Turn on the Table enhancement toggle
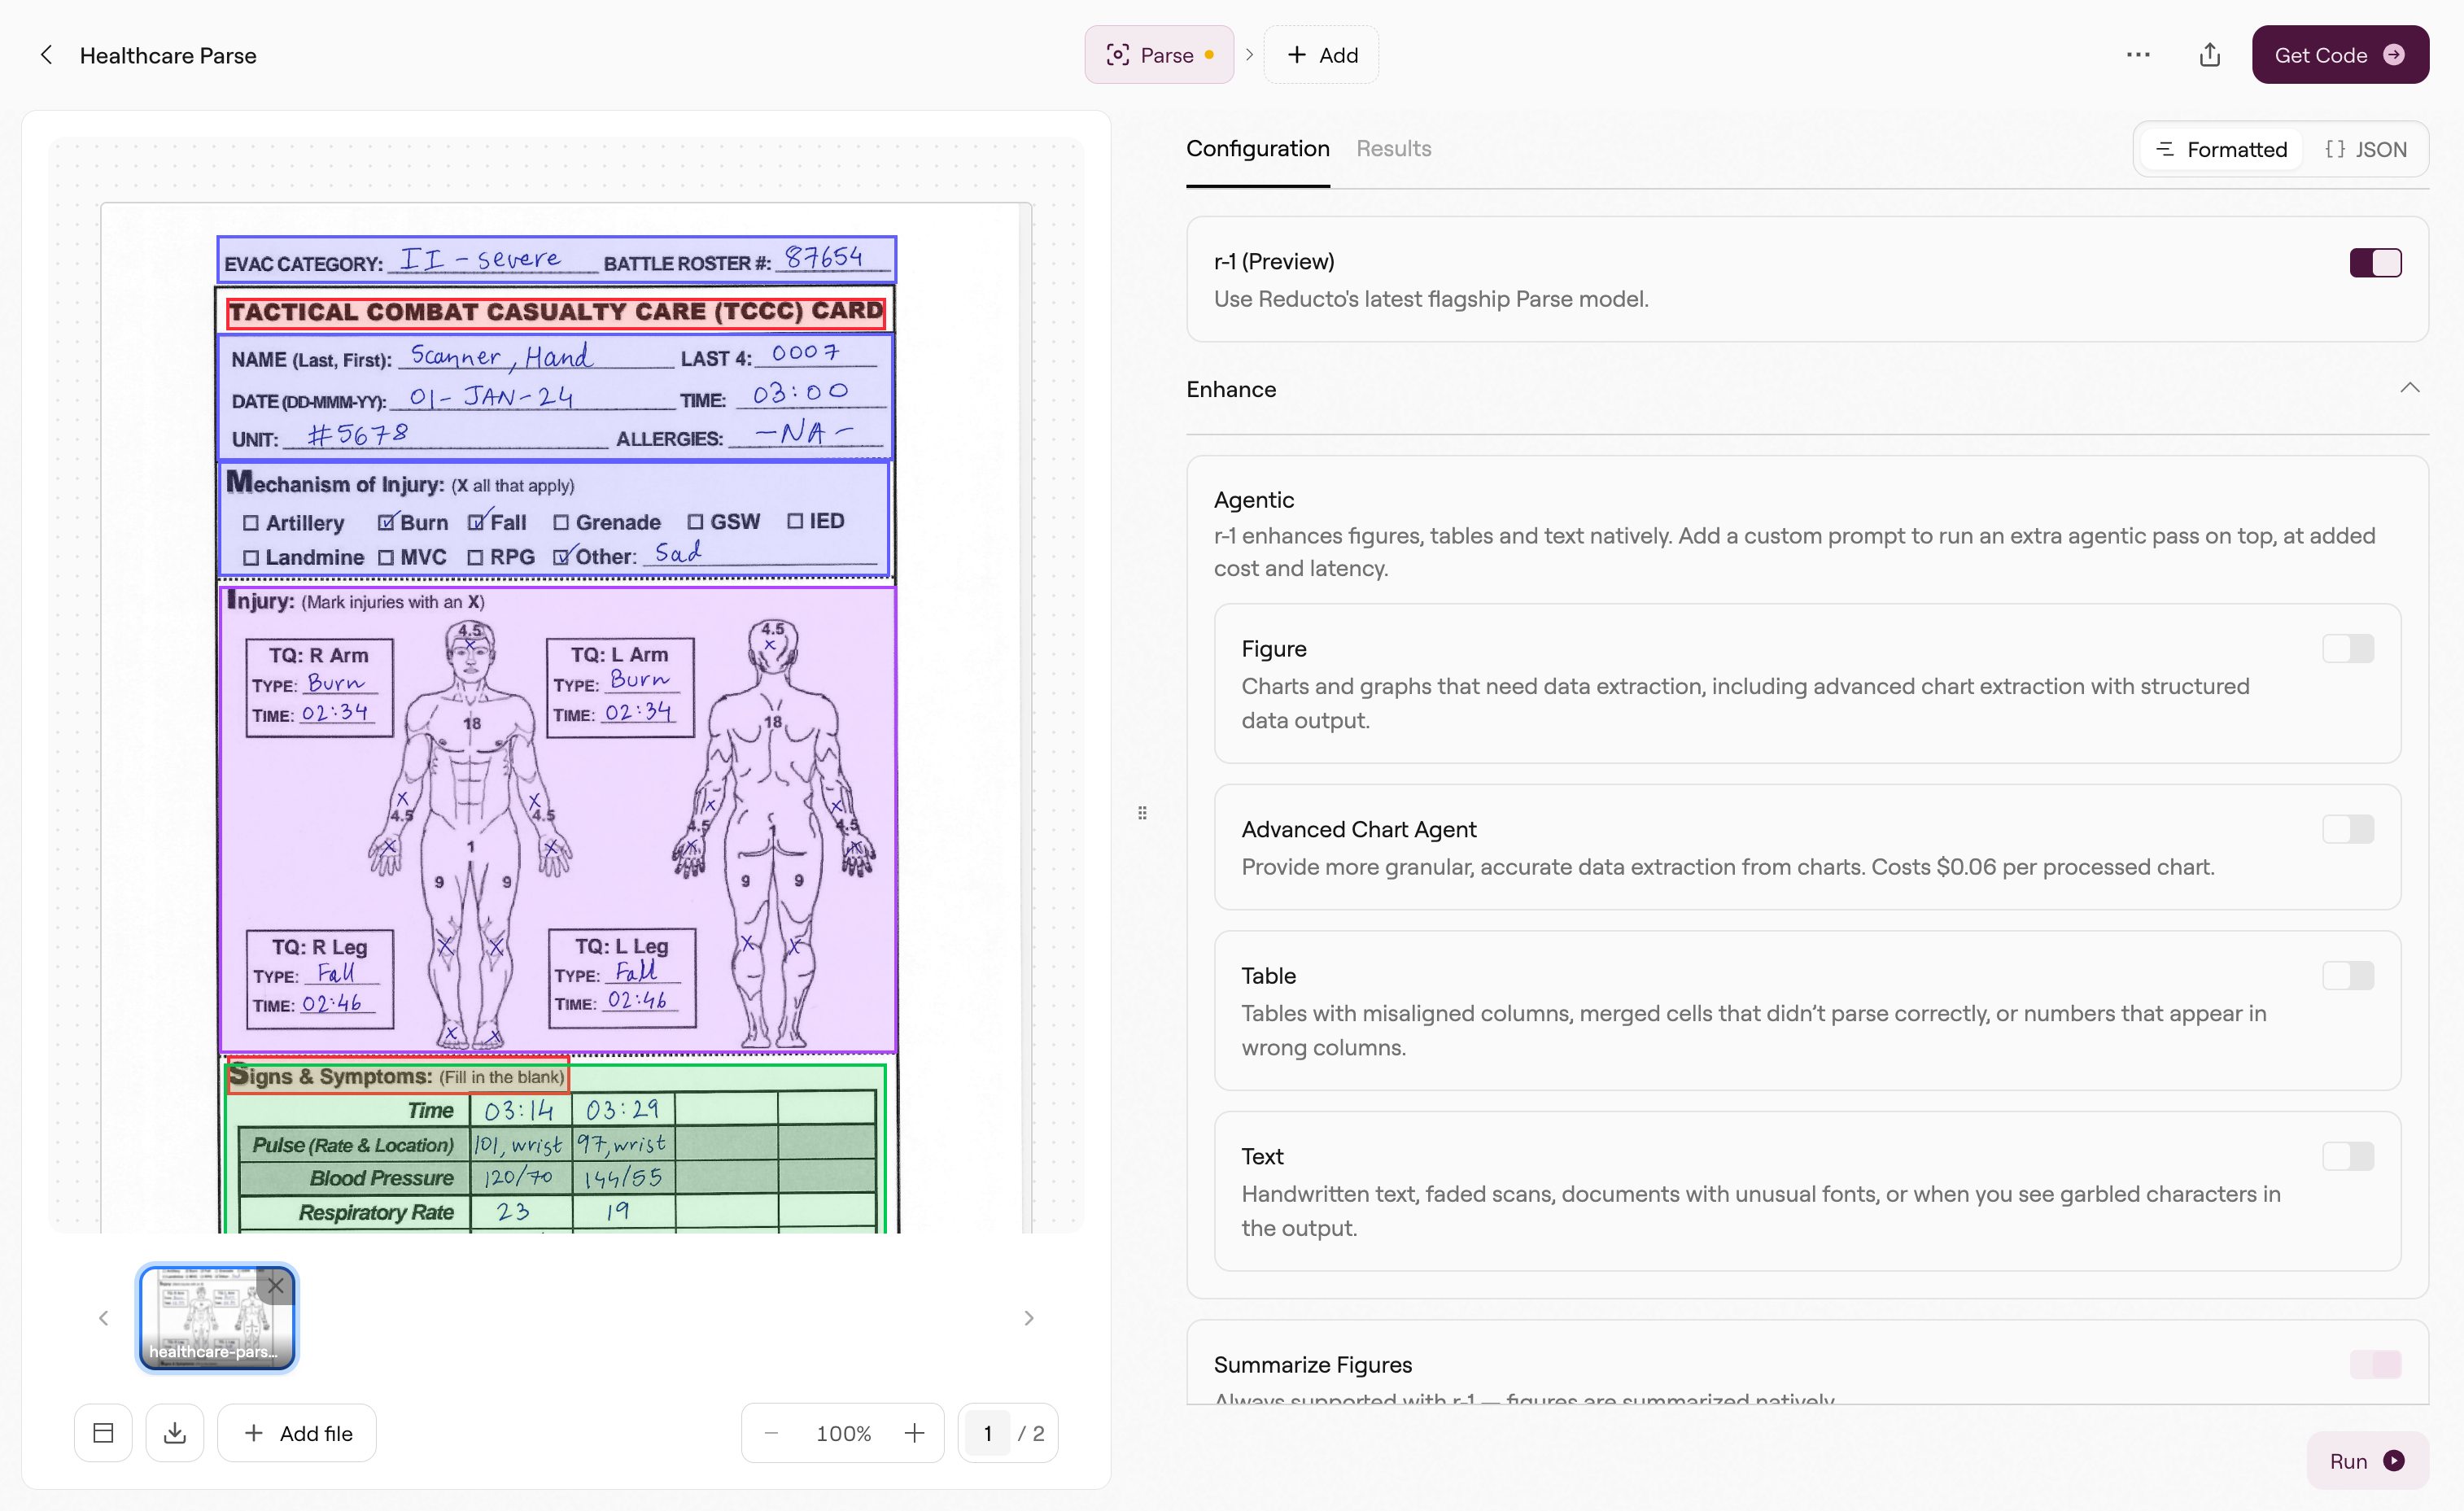The image size is (2464, 1511). coord(2347,976)
